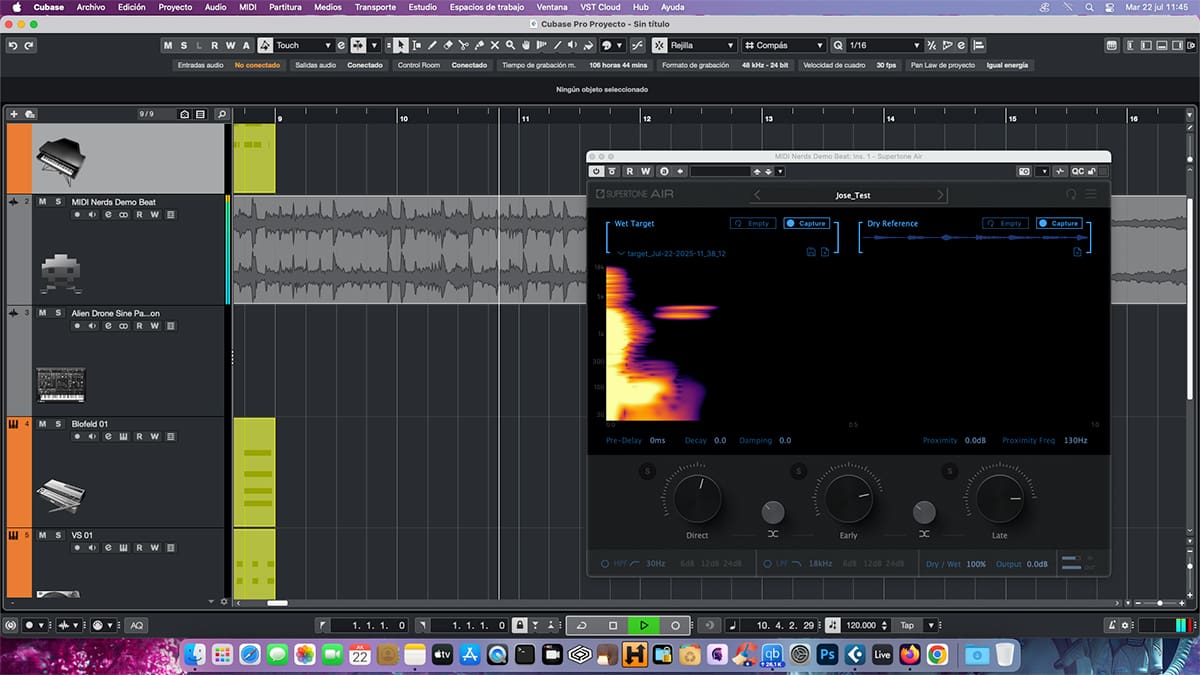Open the VST Cloud menu
The height and width of the screenshot is (675, 1200).
[x=600, y=7]
